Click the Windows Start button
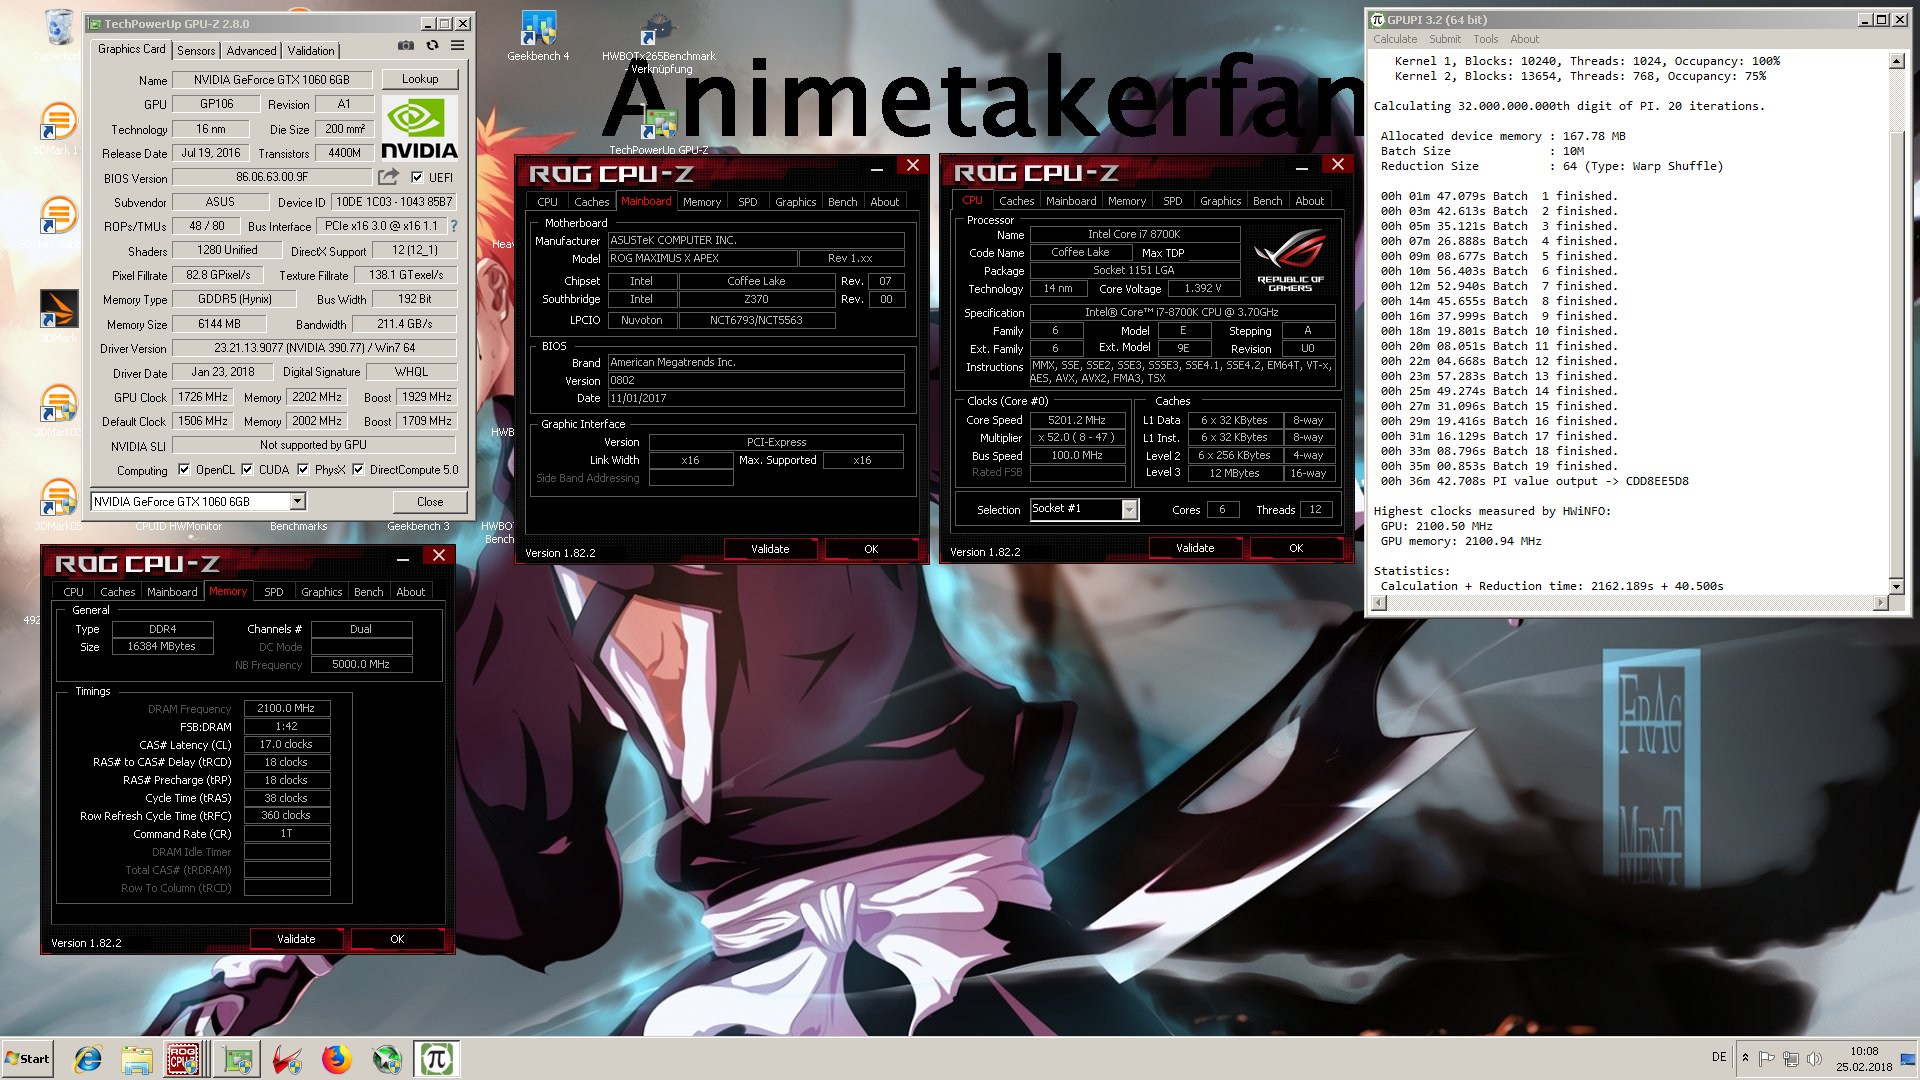The height and width of the screenshot is (1080, 1920). [x=28, y=1059]
